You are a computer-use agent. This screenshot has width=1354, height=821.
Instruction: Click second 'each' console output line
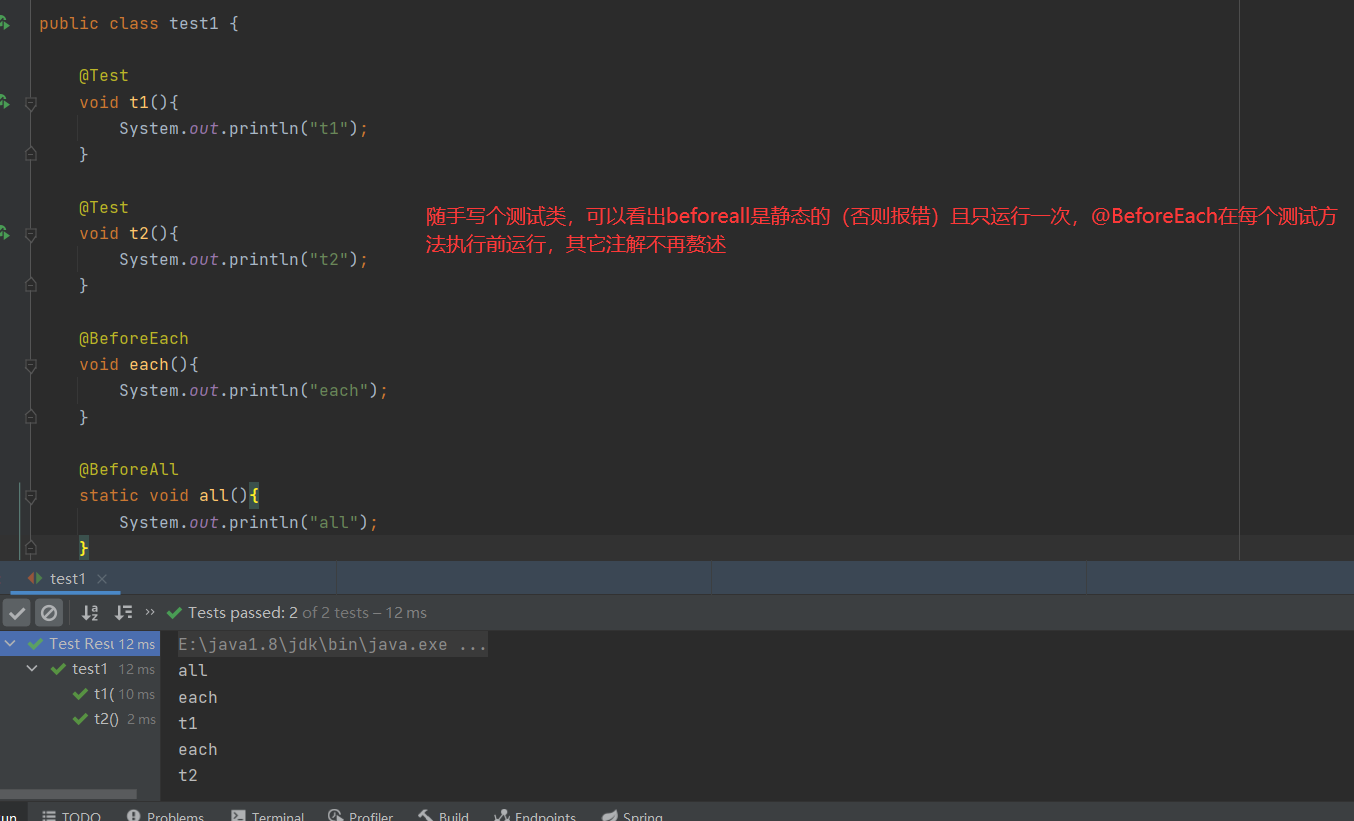pos(198,749)
